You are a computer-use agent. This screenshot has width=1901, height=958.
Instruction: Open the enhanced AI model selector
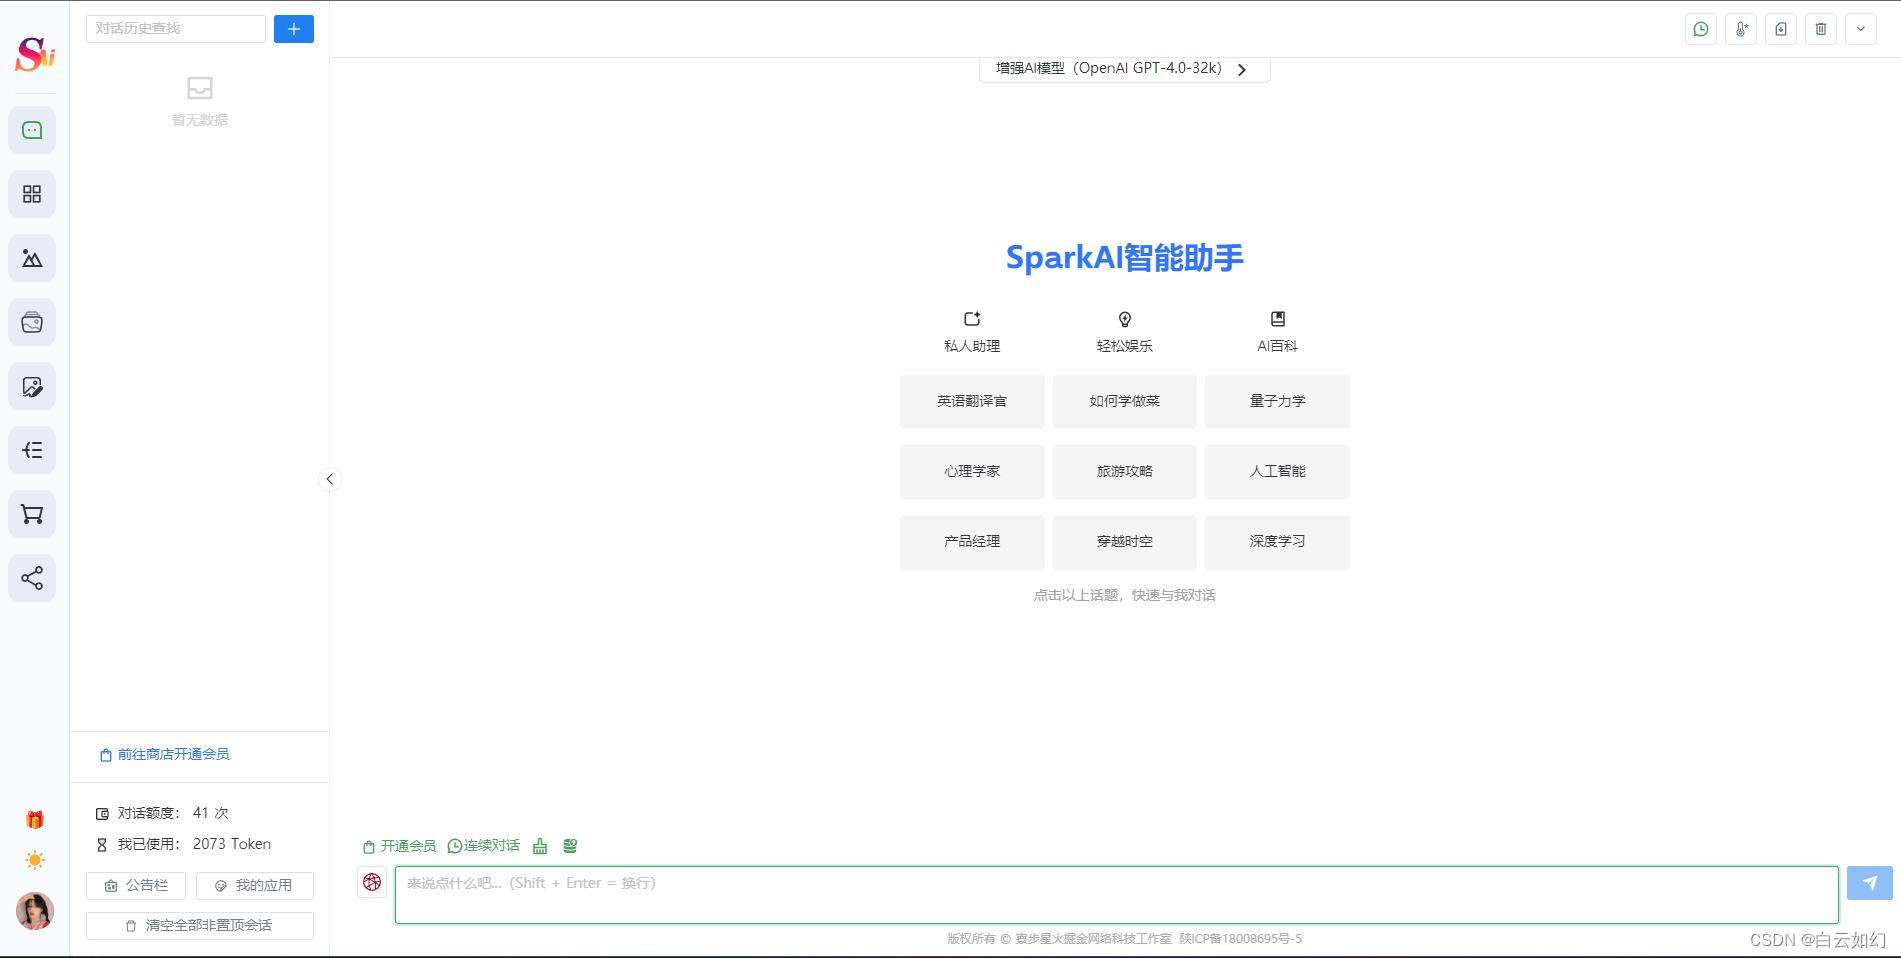point(1124,69)
